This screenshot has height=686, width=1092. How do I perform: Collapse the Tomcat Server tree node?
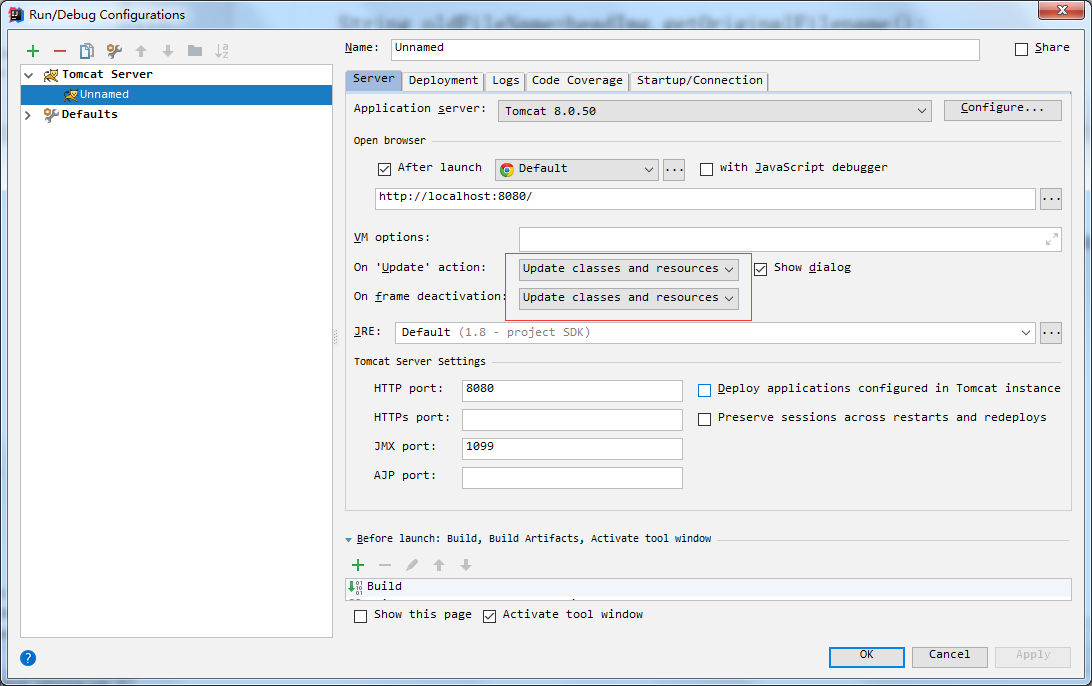(x=29, y=75)
